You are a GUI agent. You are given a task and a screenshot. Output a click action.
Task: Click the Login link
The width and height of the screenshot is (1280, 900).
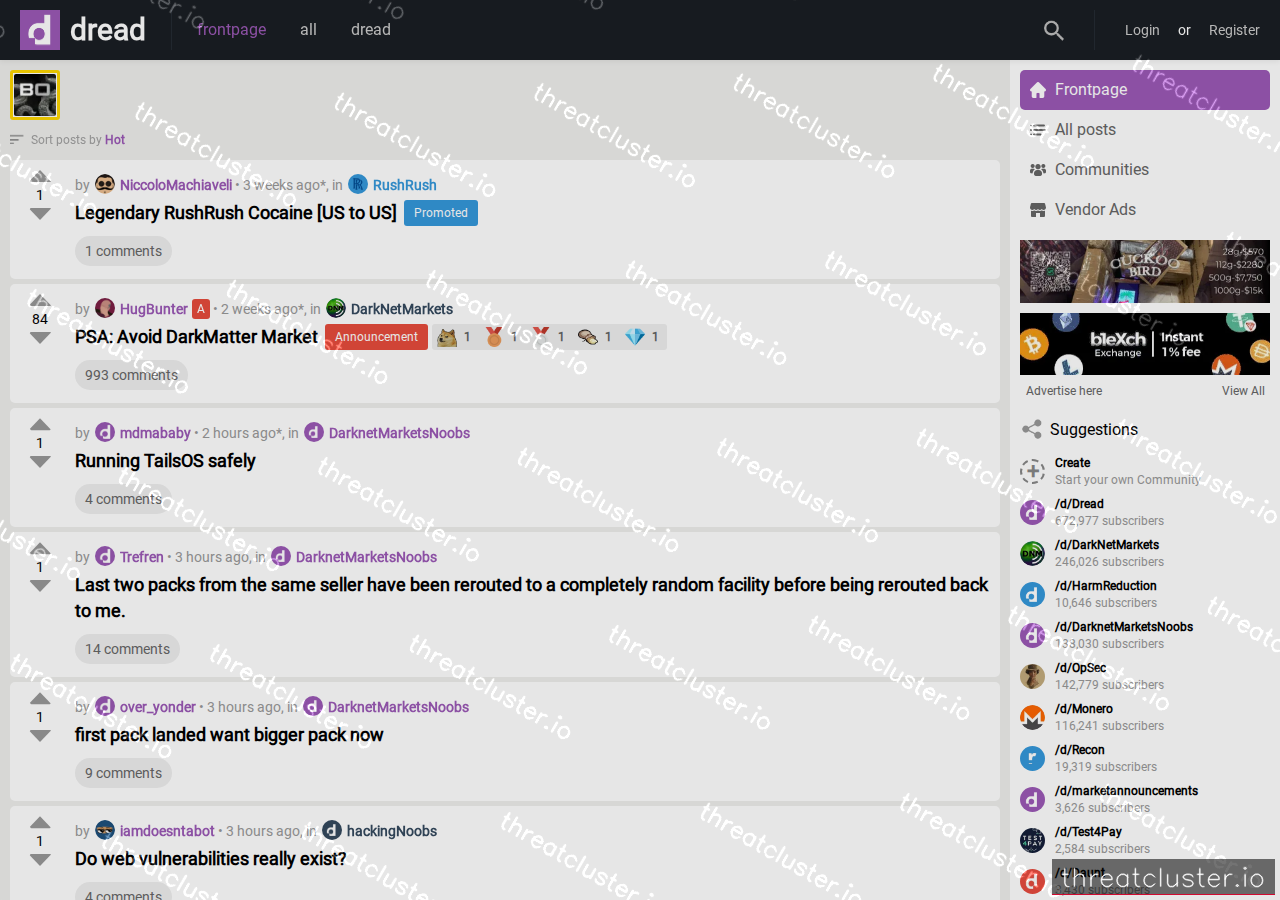(1142, 30)
